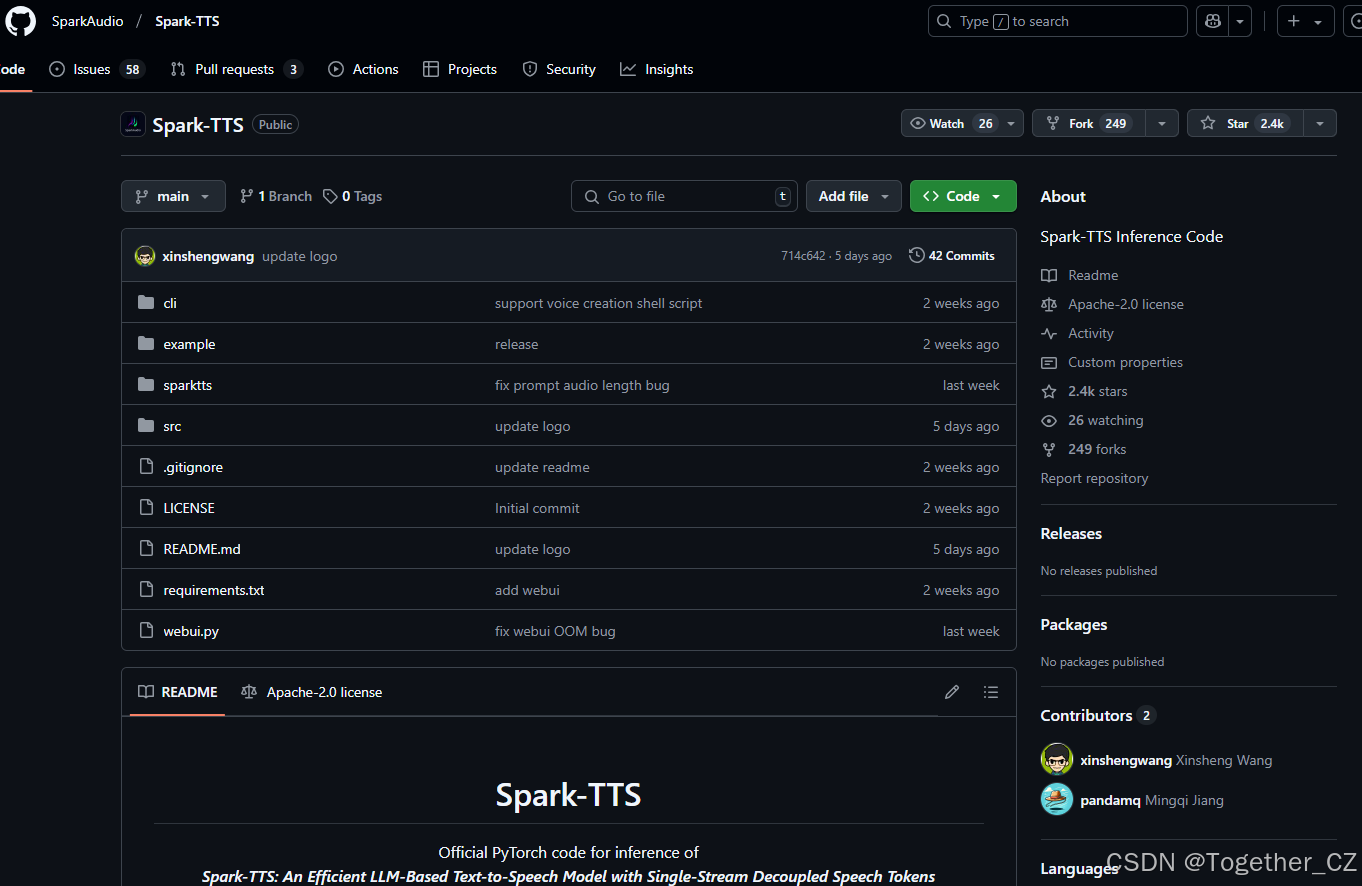Screen dimensions: 1362x886
Task: Open the webui.py file
Action: coord(191,631)
